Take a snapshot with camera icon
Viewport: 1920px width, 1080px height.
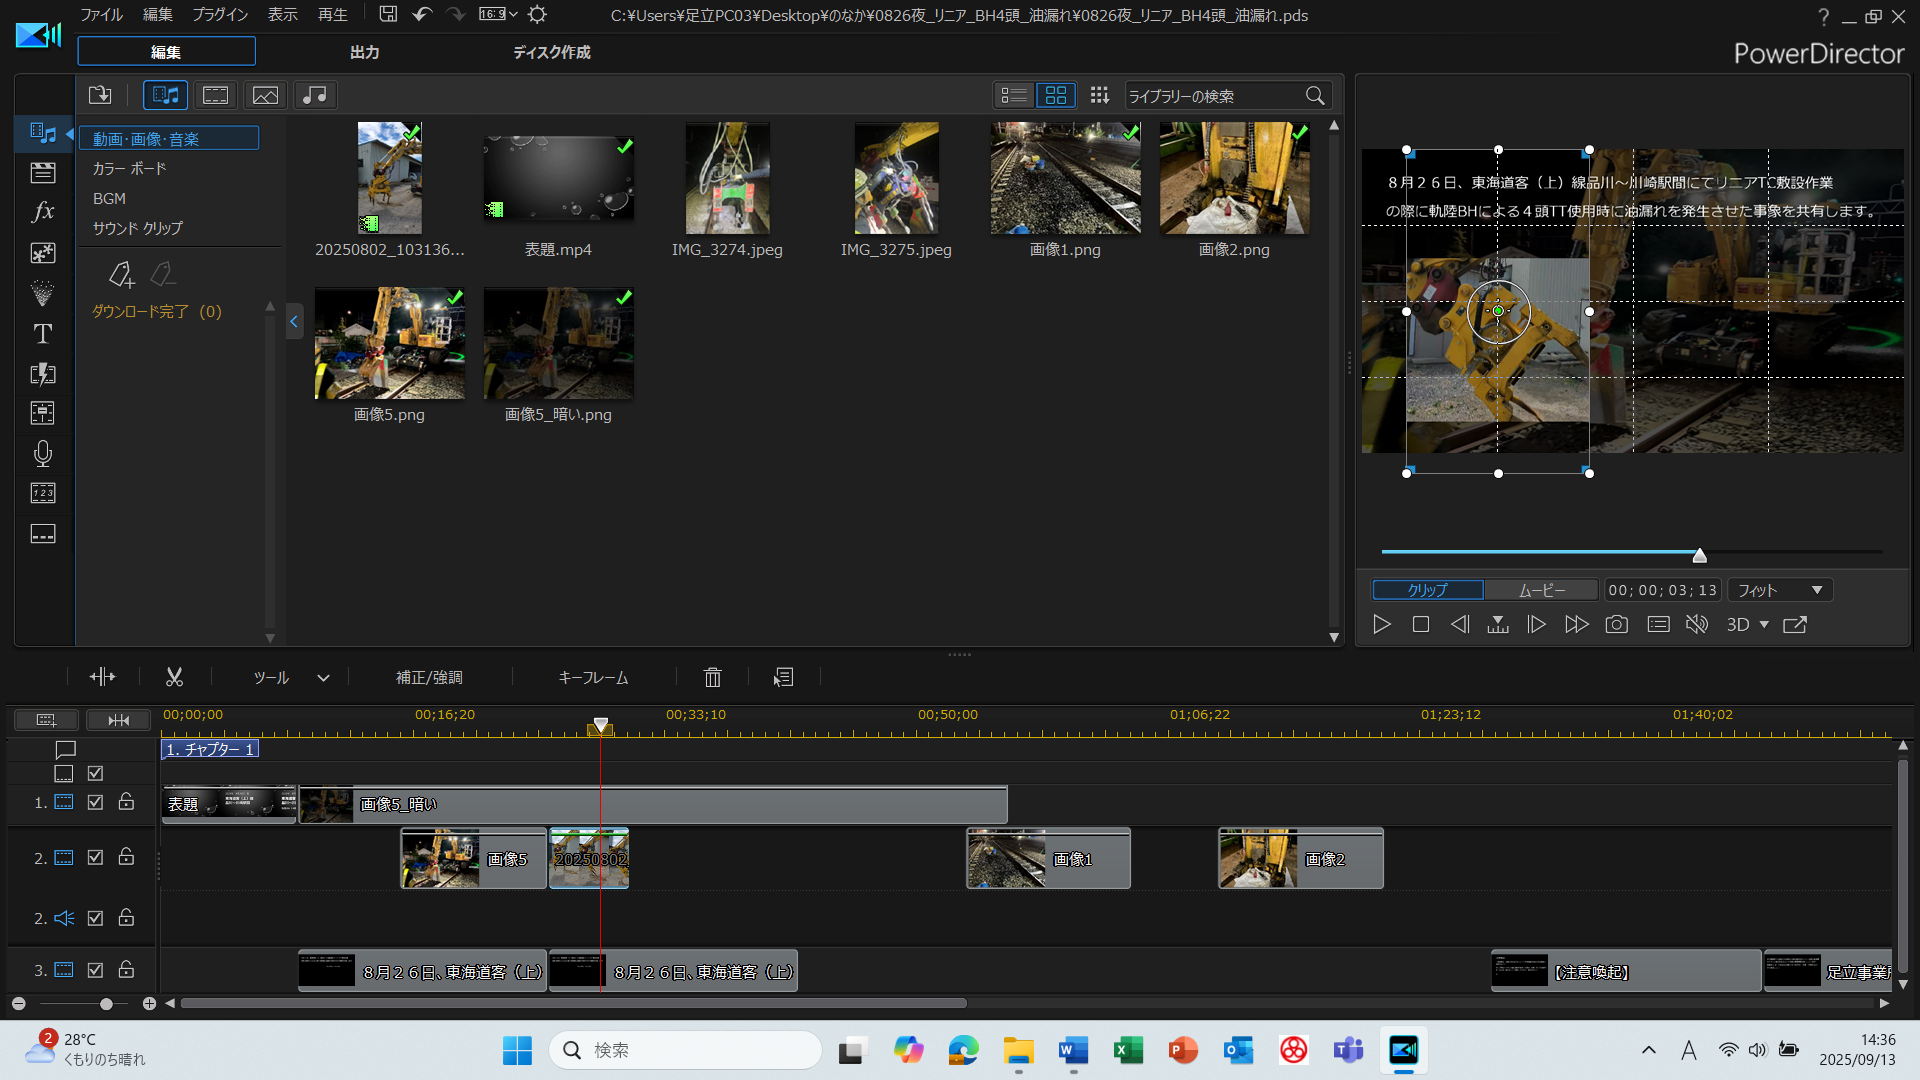pyautogui.click(x=1616, y=624)
